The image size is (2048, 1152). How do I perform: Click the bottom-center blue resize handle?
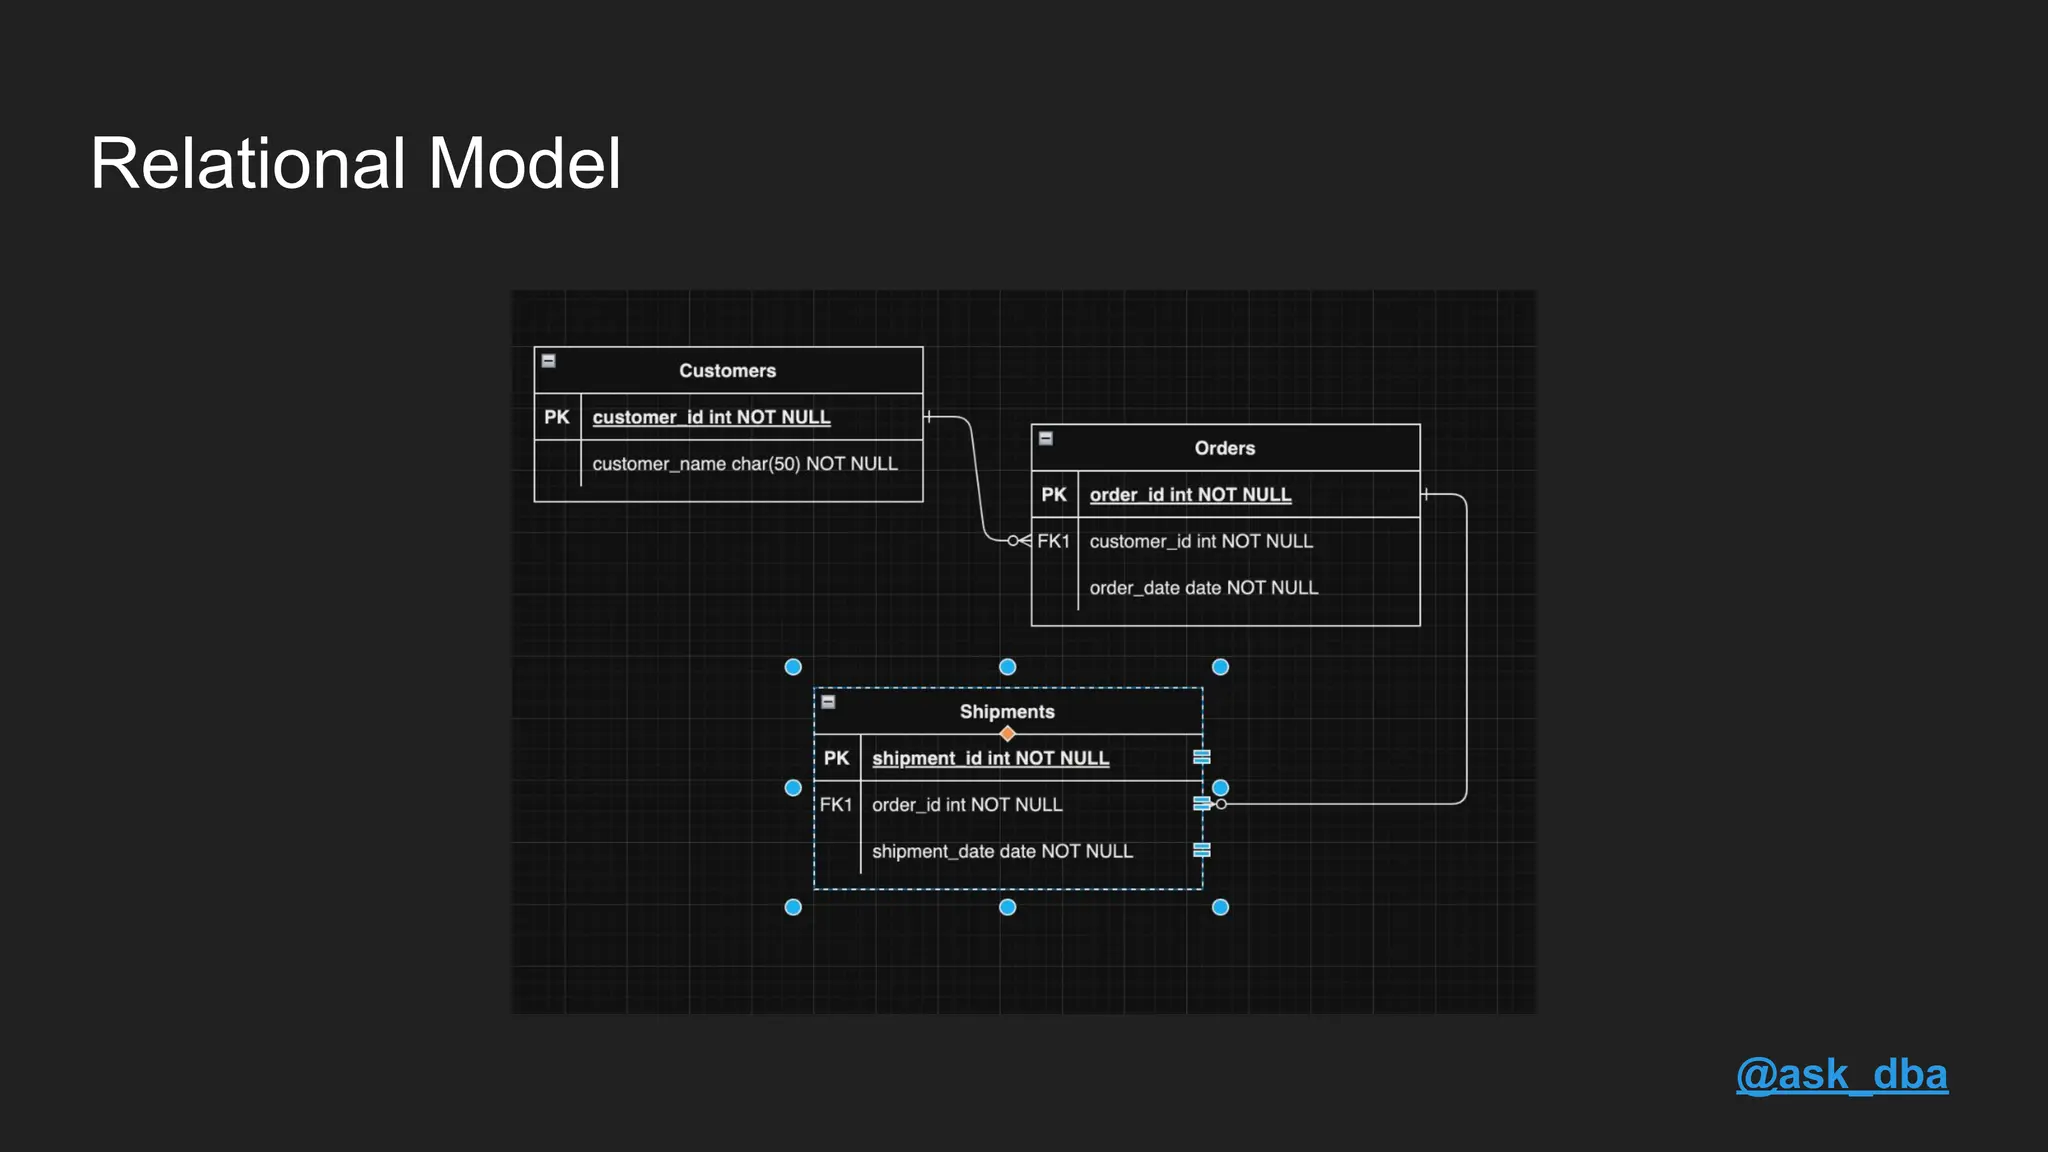pyautogui.click(x=1007, y=907)
